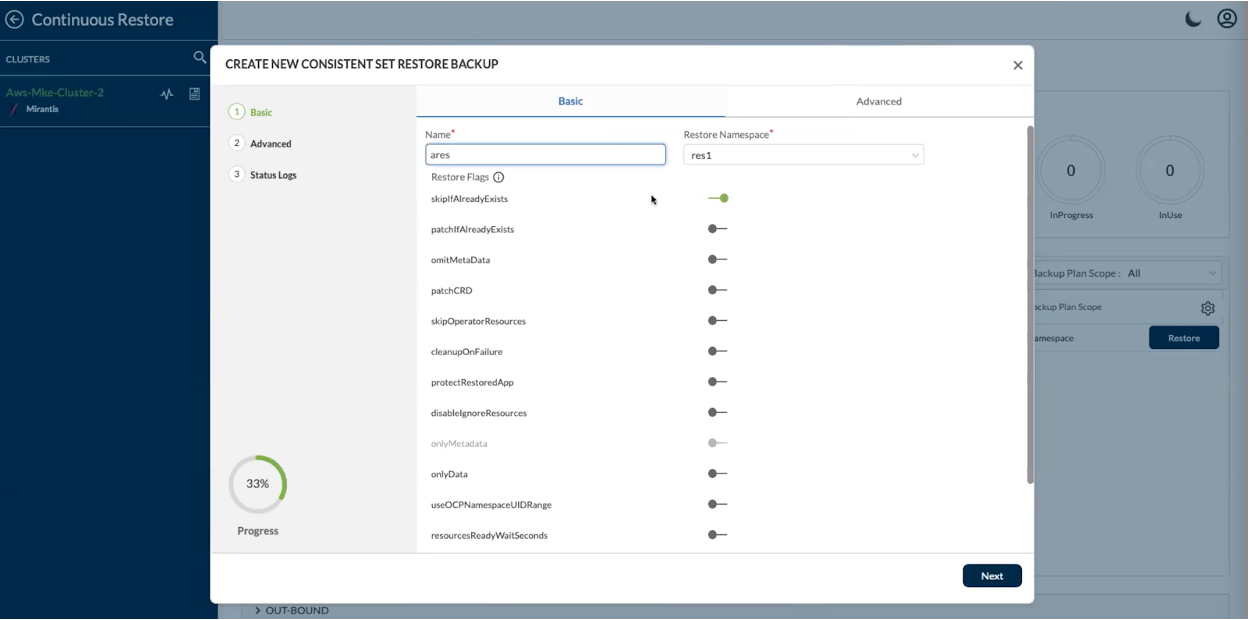The image size is (1248, 620).
Task: View Aws-Mke-Cluster-2 health pulse icon
Action: 167,94
